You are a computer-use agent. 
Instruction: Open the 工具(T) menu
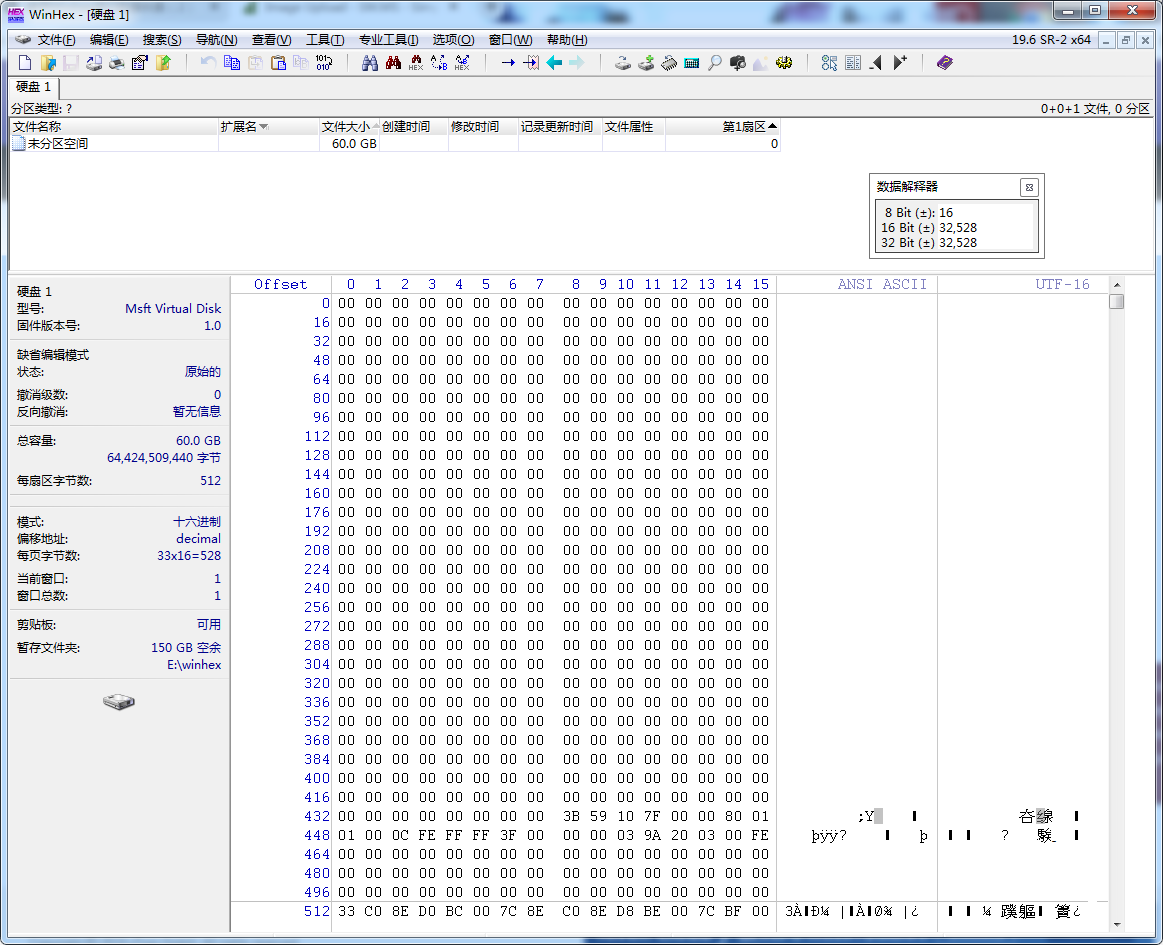(325, 40)
